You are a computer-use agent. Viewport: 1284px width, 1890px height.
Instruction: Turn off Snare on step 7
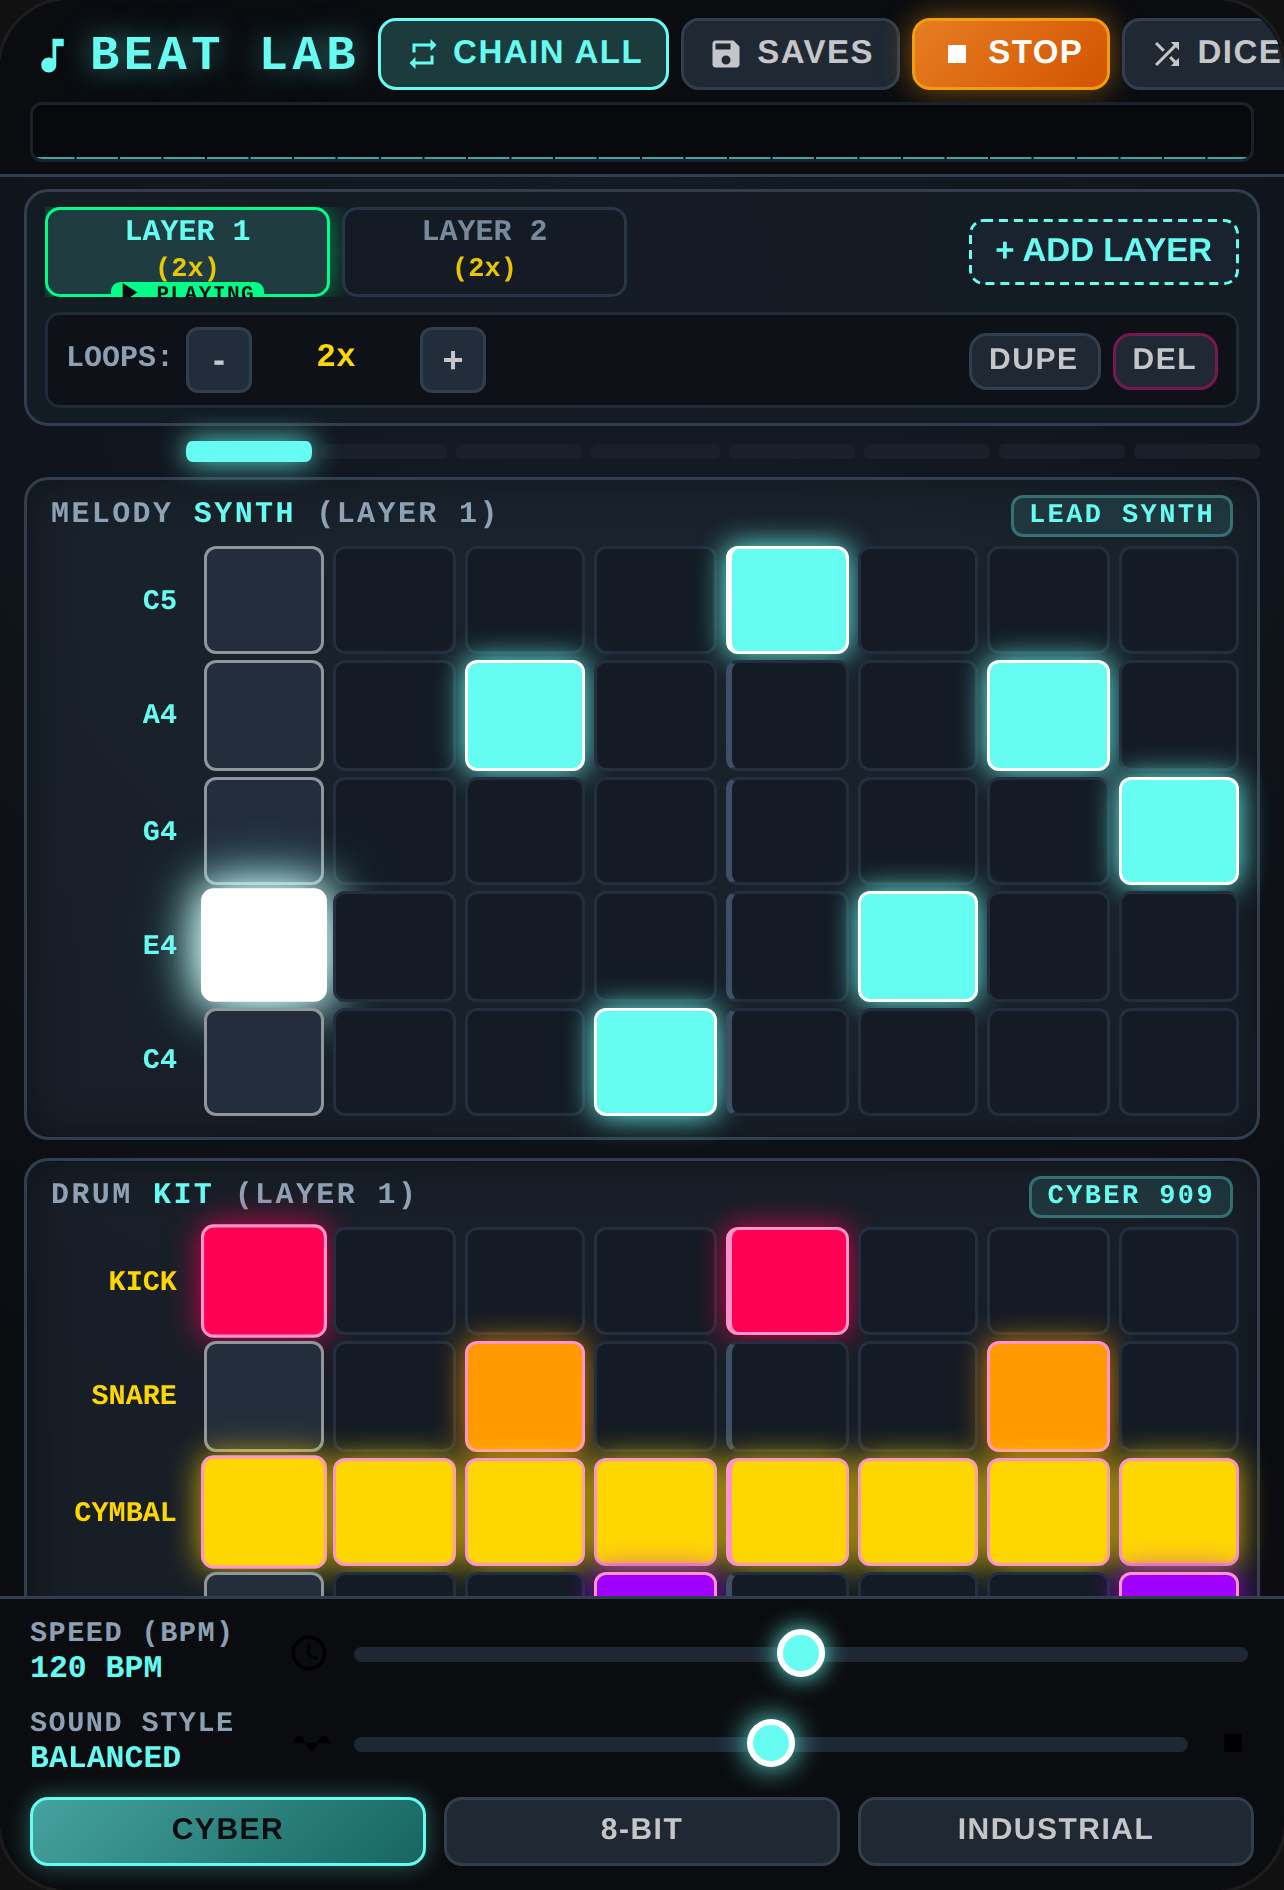(1048, 1396)
